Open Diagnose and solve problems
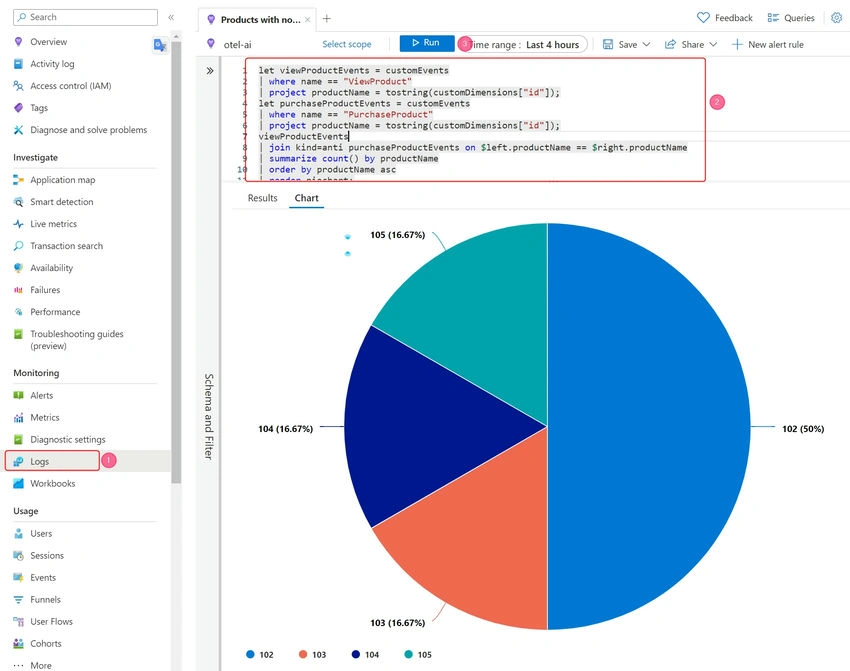This screenshot has width=850, height=671. tap(88, 130)
